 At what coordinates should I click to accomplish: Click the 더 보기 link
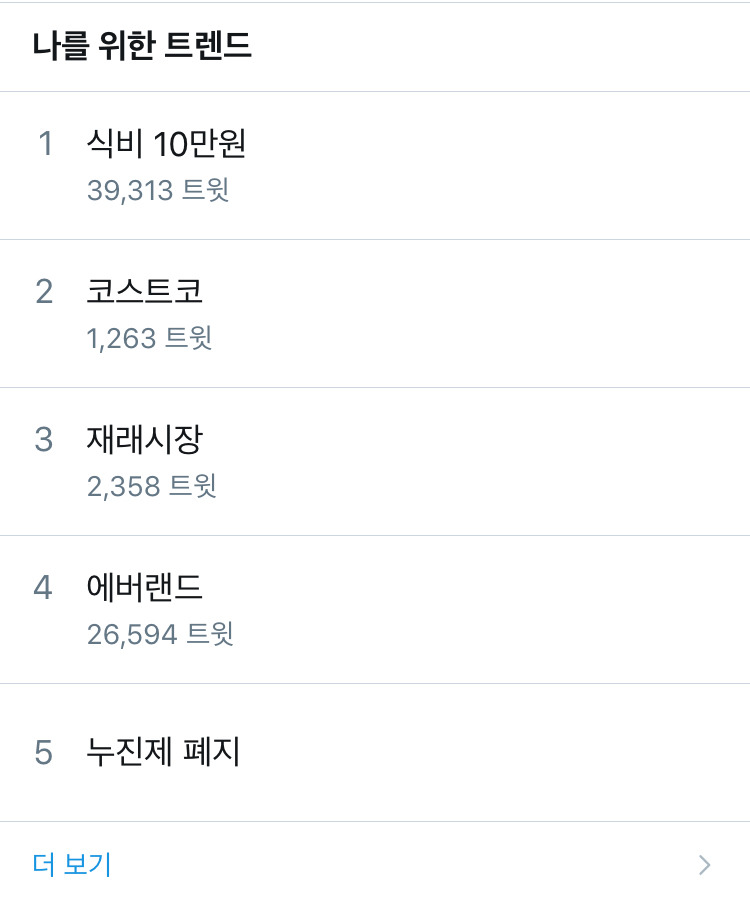[x=72, y=864]
